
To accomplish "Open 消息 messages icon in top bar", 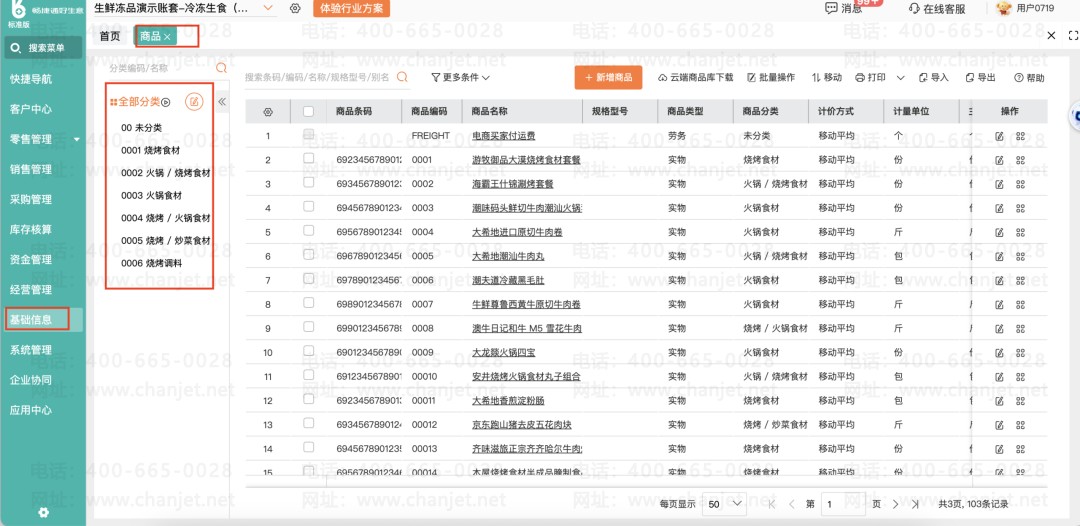I will tap(831, 8).
